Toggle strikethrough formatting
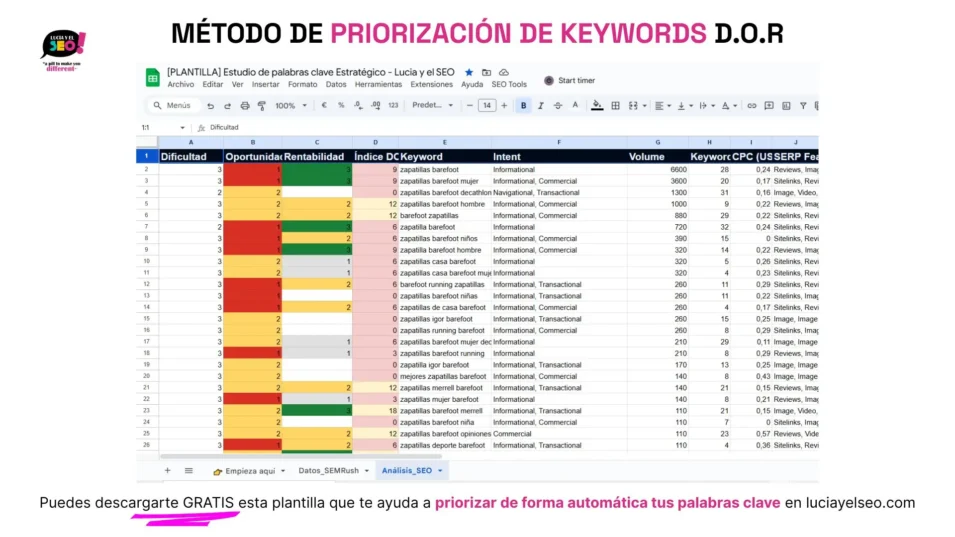This screenshot has width=955, height=537. pyautogui.click(x=557, y=105)
